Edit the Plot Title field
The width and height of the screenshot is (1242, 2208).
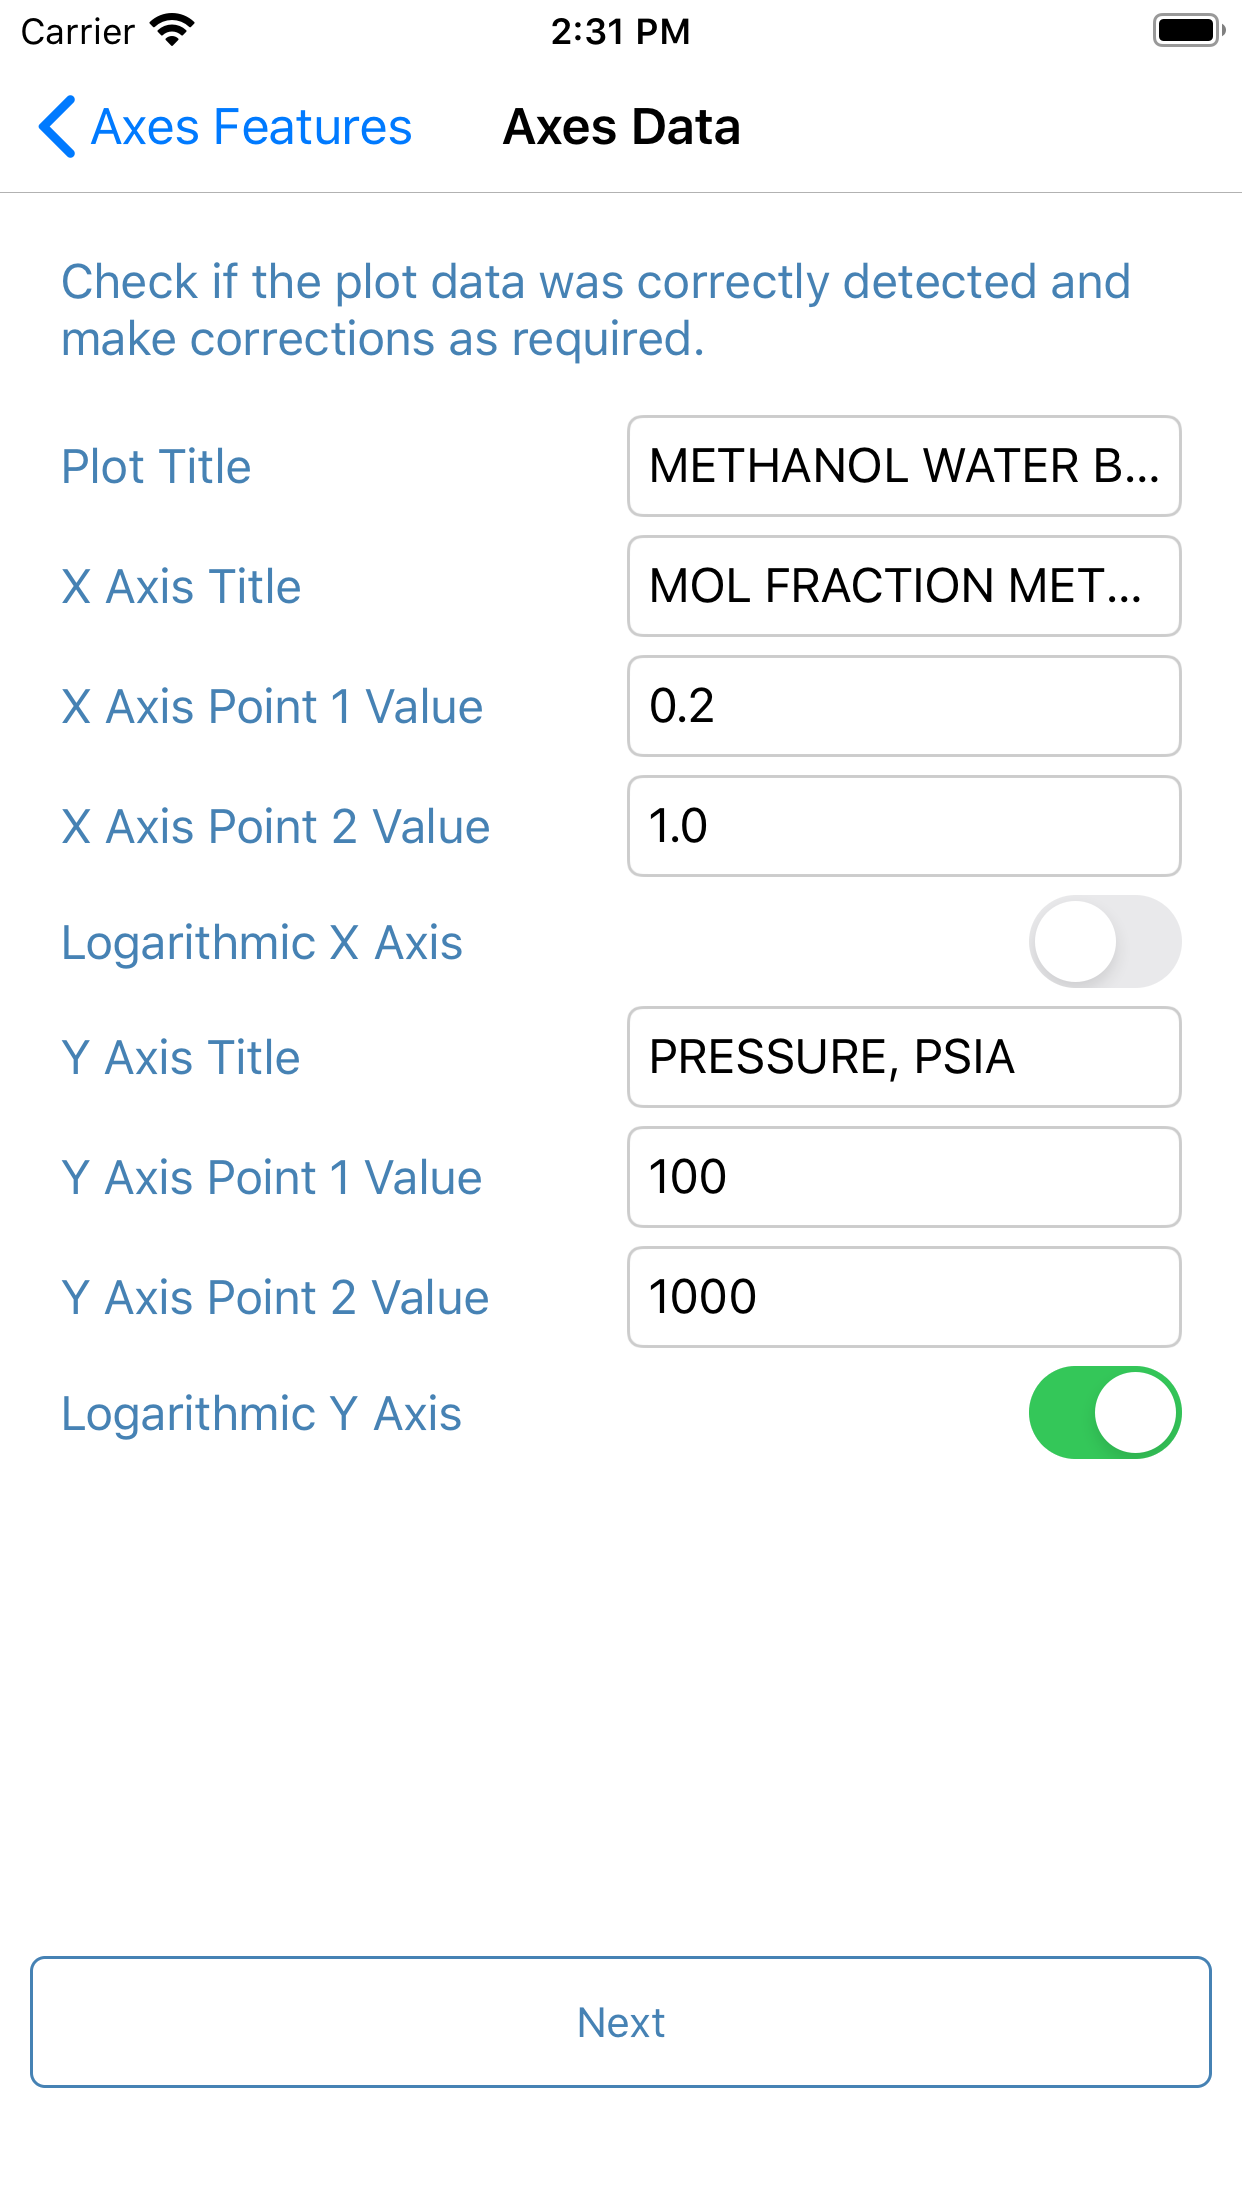(x=903, y=466)
